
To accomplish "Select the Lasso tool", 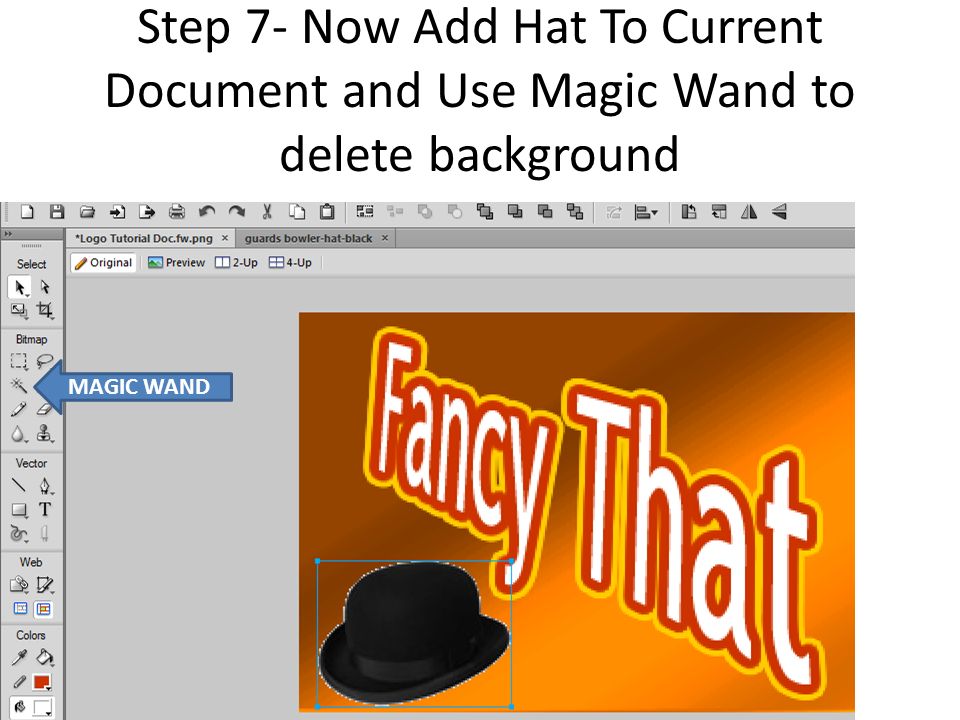I will click(44, 361).
